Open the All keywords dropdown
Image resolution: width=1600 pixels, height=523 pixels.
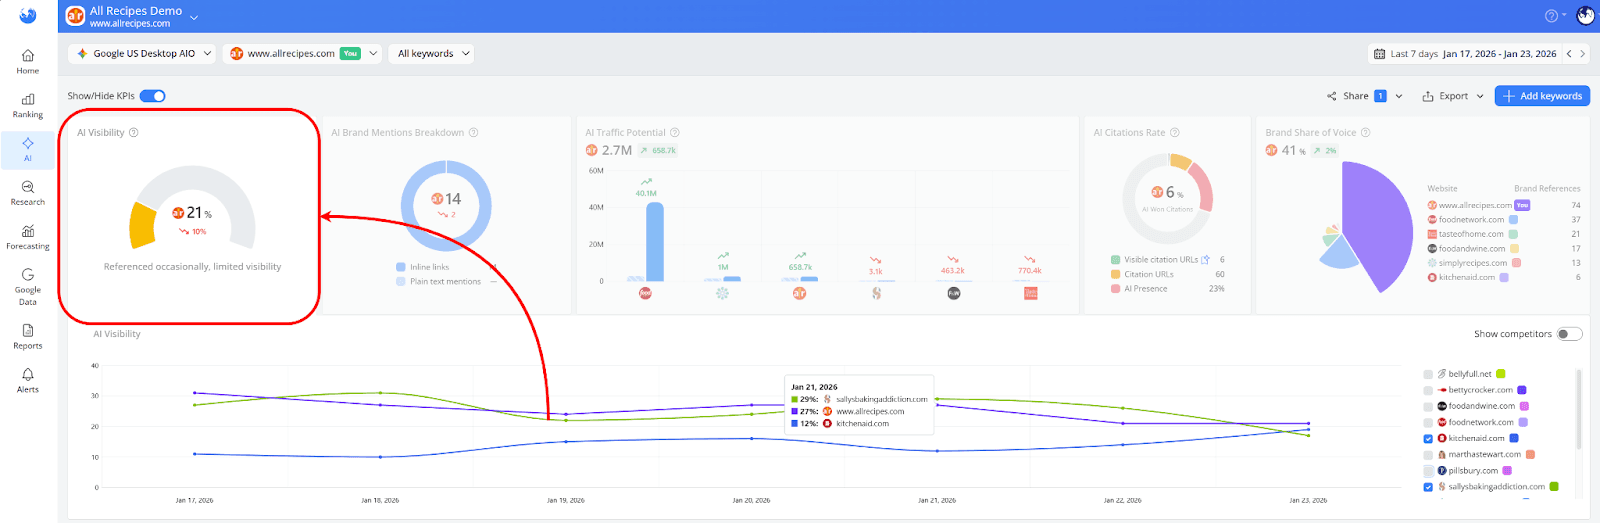(x=432, y=54)
